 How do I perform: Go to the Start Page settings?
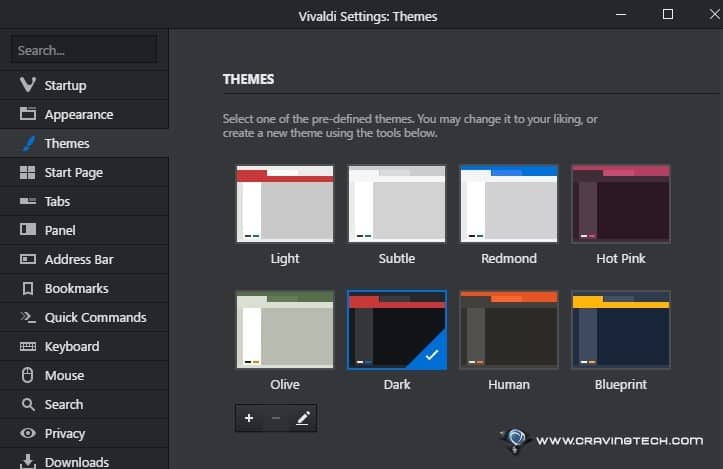(84, 172)
